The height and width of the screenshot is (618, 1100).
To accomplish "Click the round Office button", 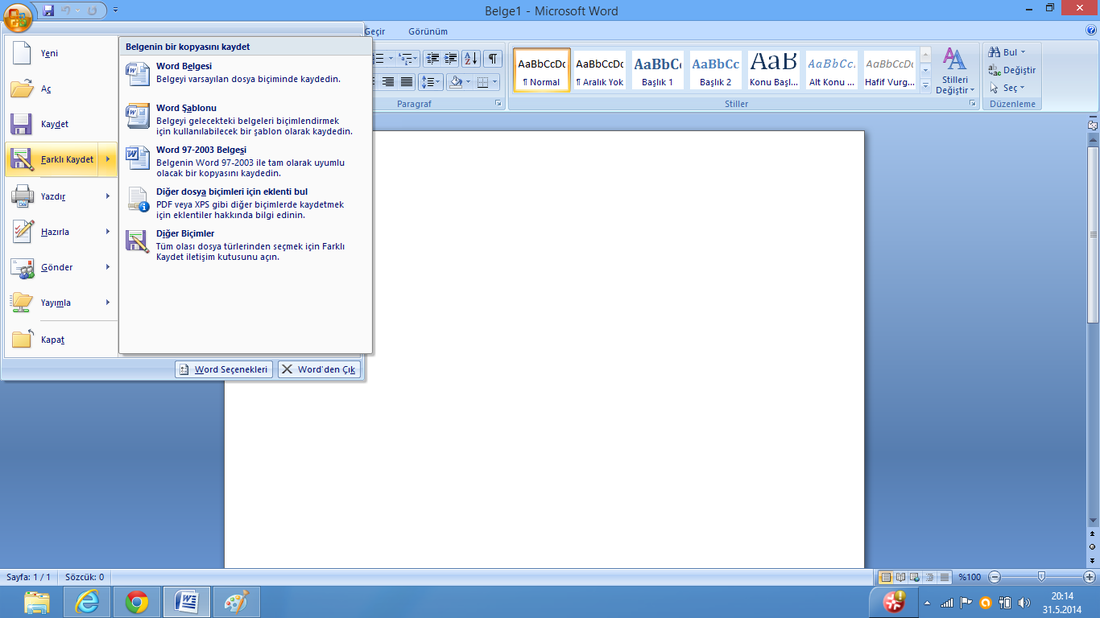I will [x=18, y=17].
